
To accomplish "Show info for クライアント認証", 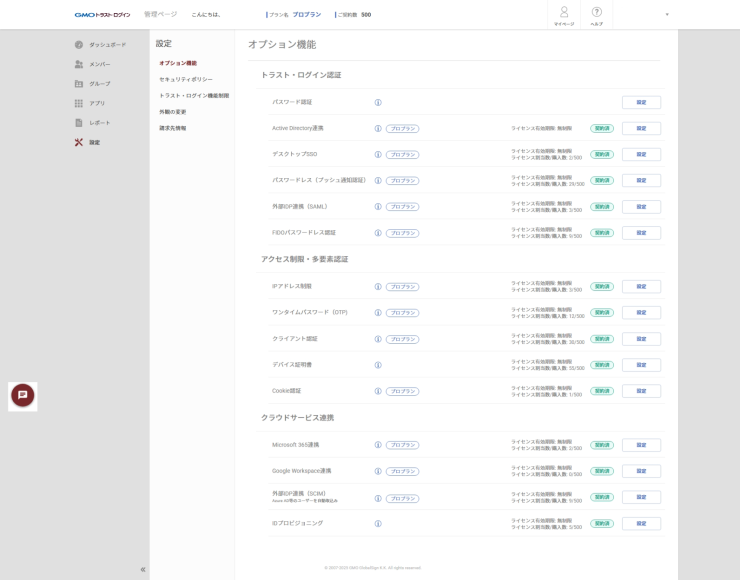I will (x=378, y=339).
